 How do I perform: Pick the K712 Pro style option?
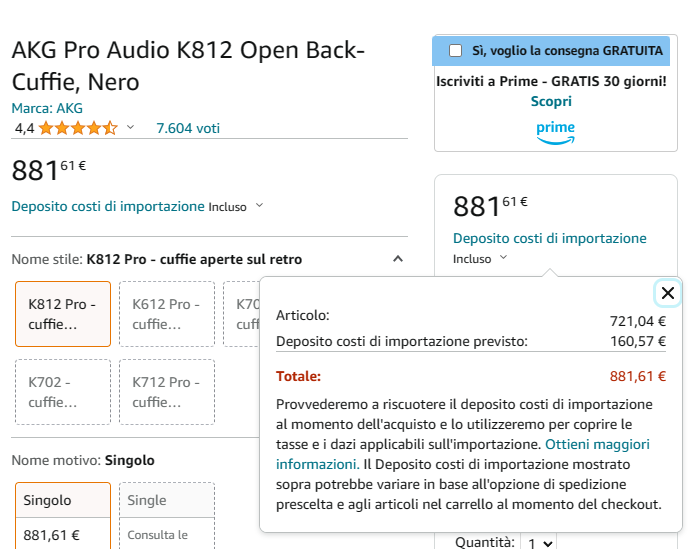click(167, 392)
